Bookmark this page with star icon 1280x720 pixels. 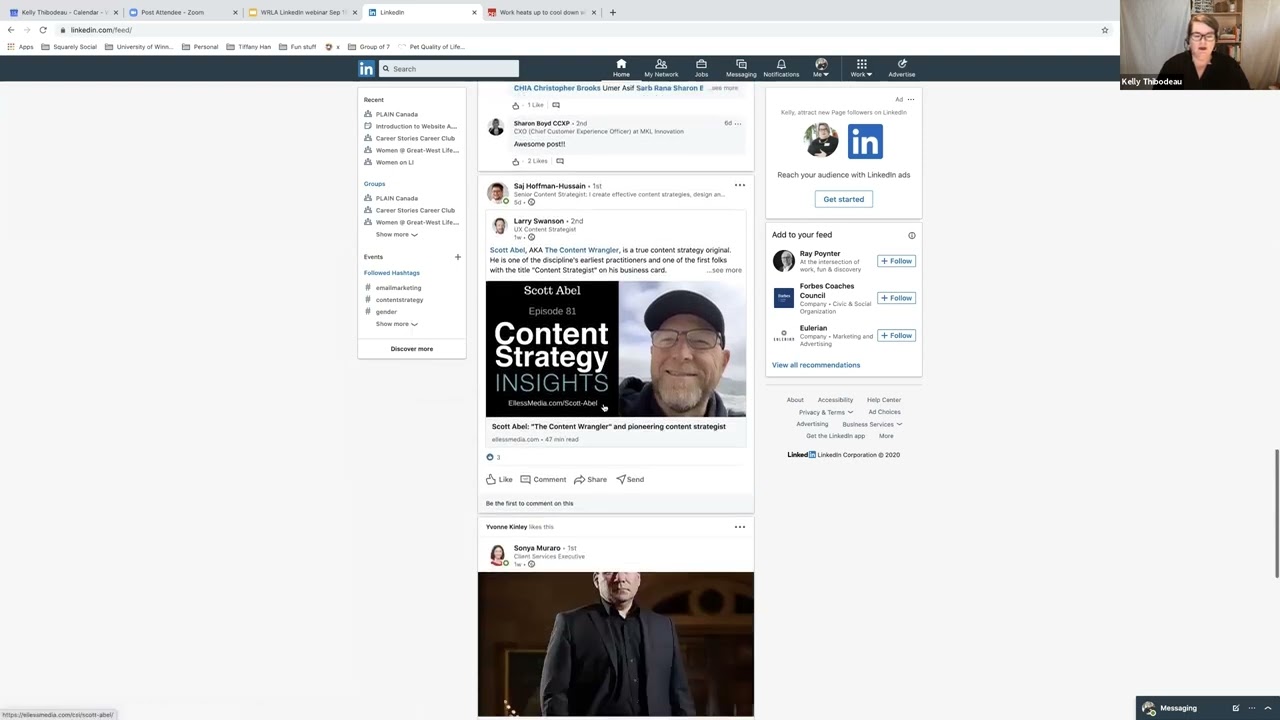[1105, 30]
